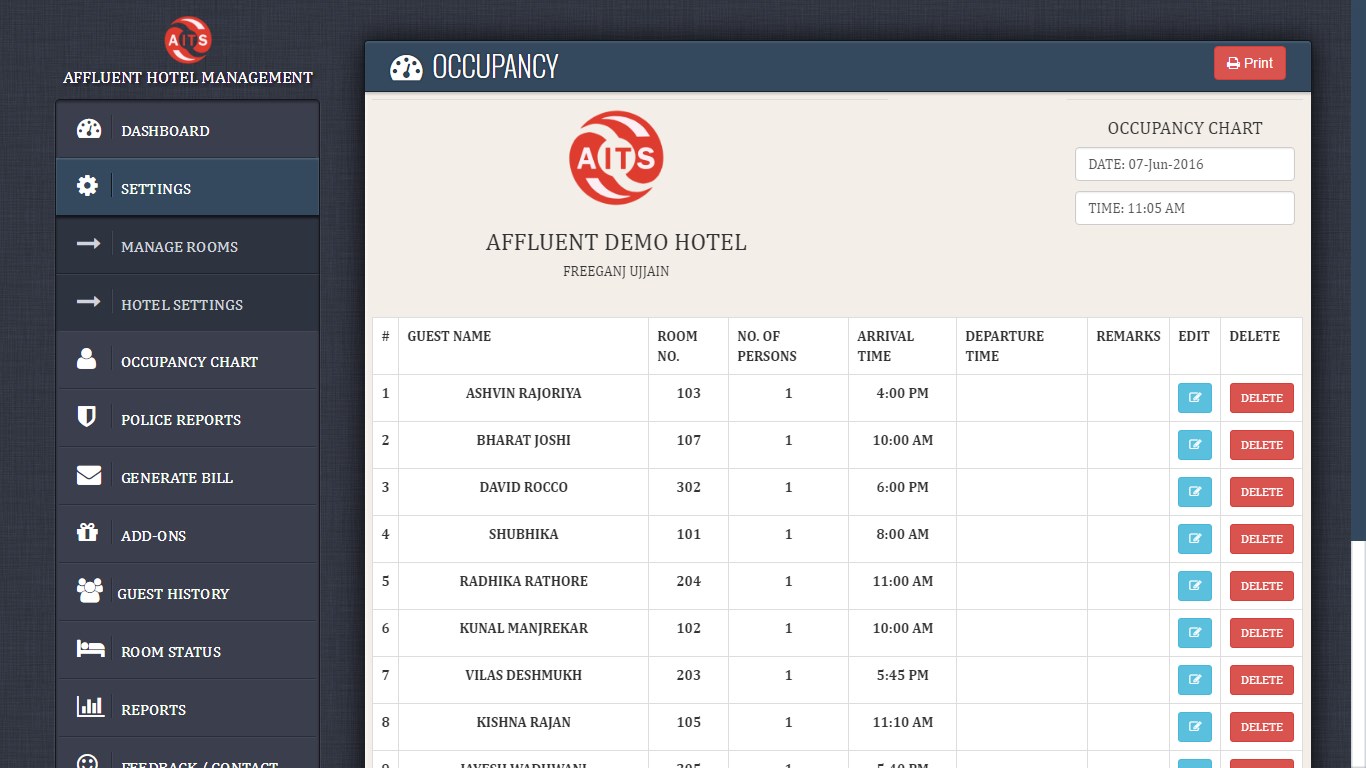Open the Settings menu item
Screen dimensions: 1366x768
click(188, 187)
